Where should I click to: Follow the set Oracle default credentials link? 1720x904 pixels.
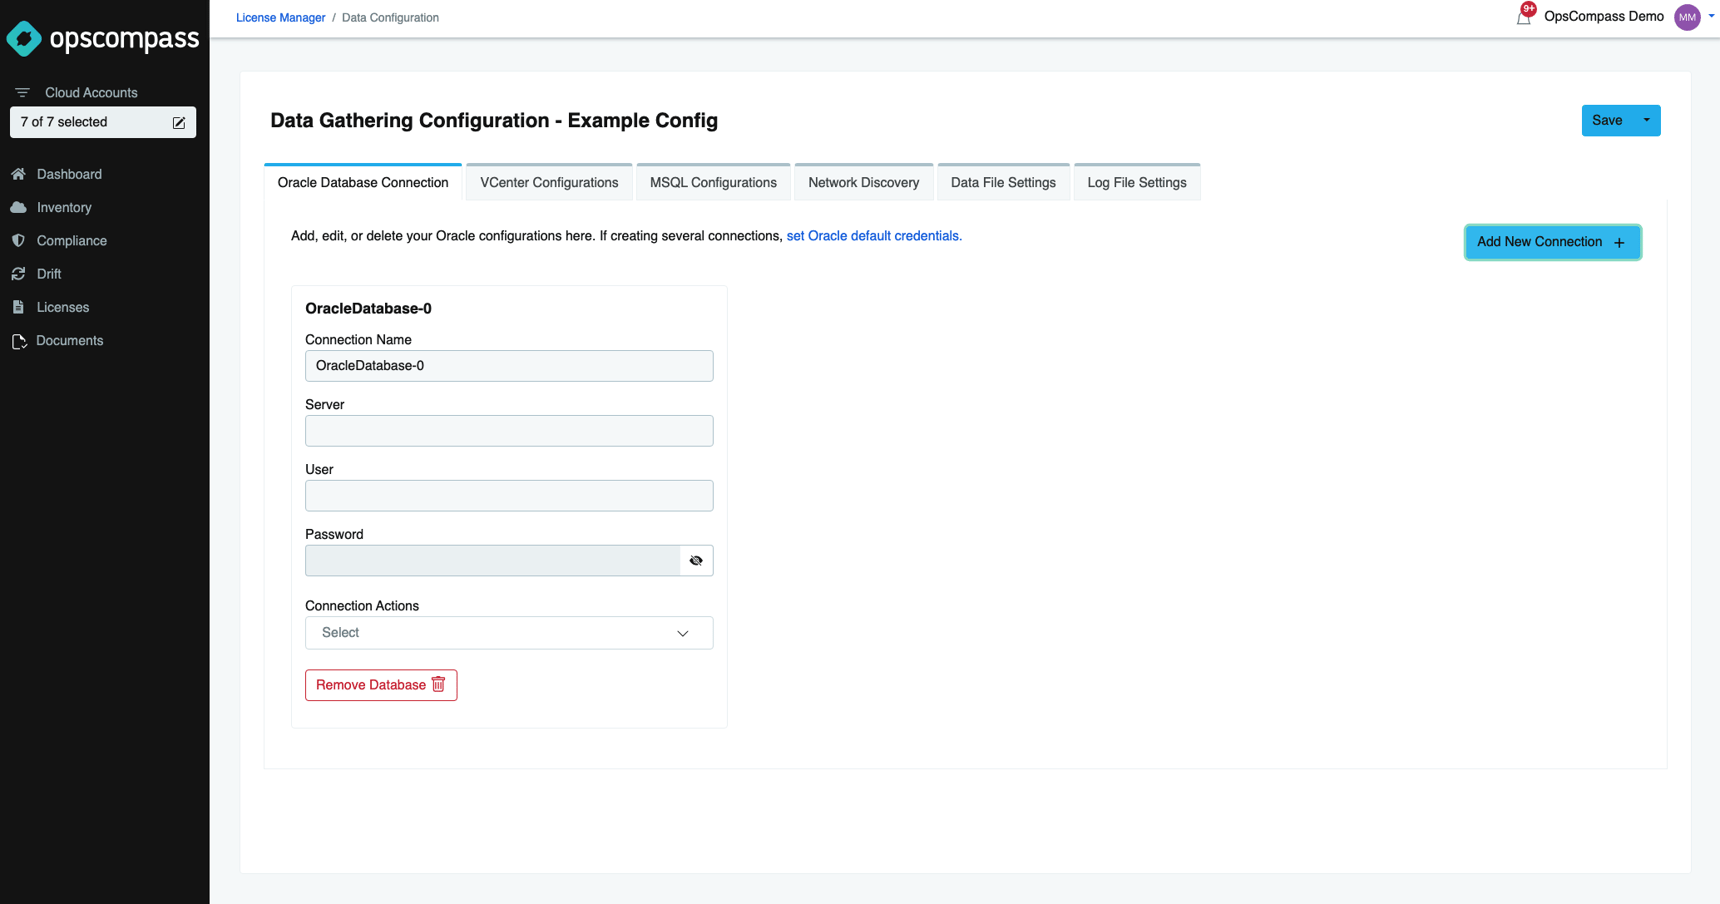point(874,236)
